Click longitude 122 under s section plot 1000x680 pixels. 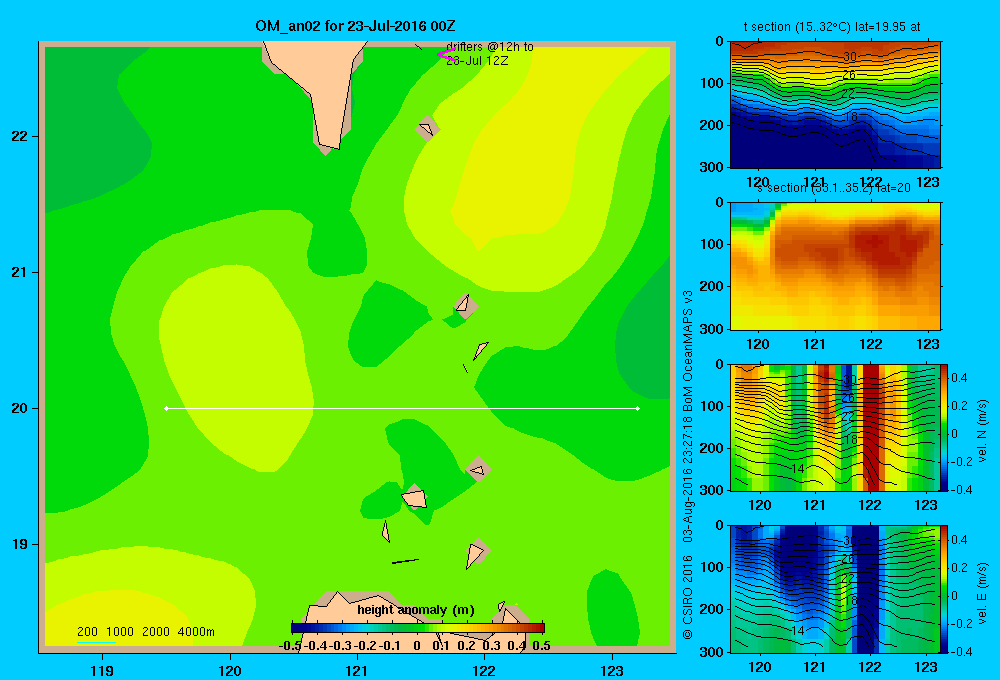click(x=871, y=344)
